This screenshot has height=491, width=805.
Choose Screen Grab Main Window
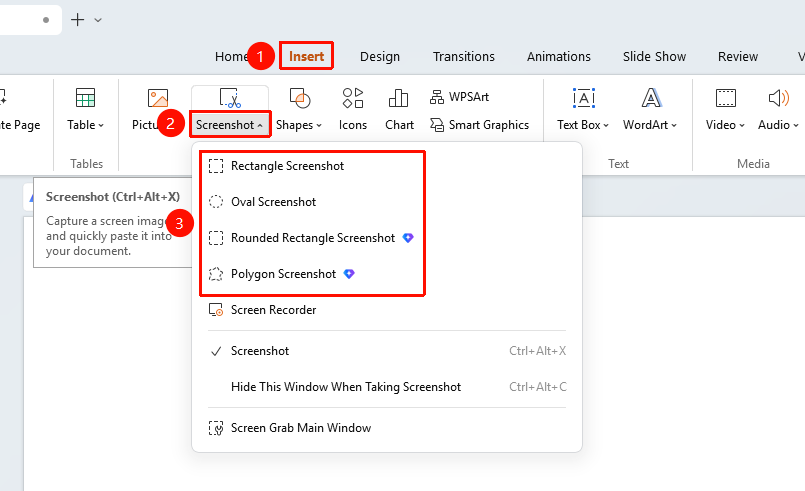pyautogui.click(x=387, y=428)
